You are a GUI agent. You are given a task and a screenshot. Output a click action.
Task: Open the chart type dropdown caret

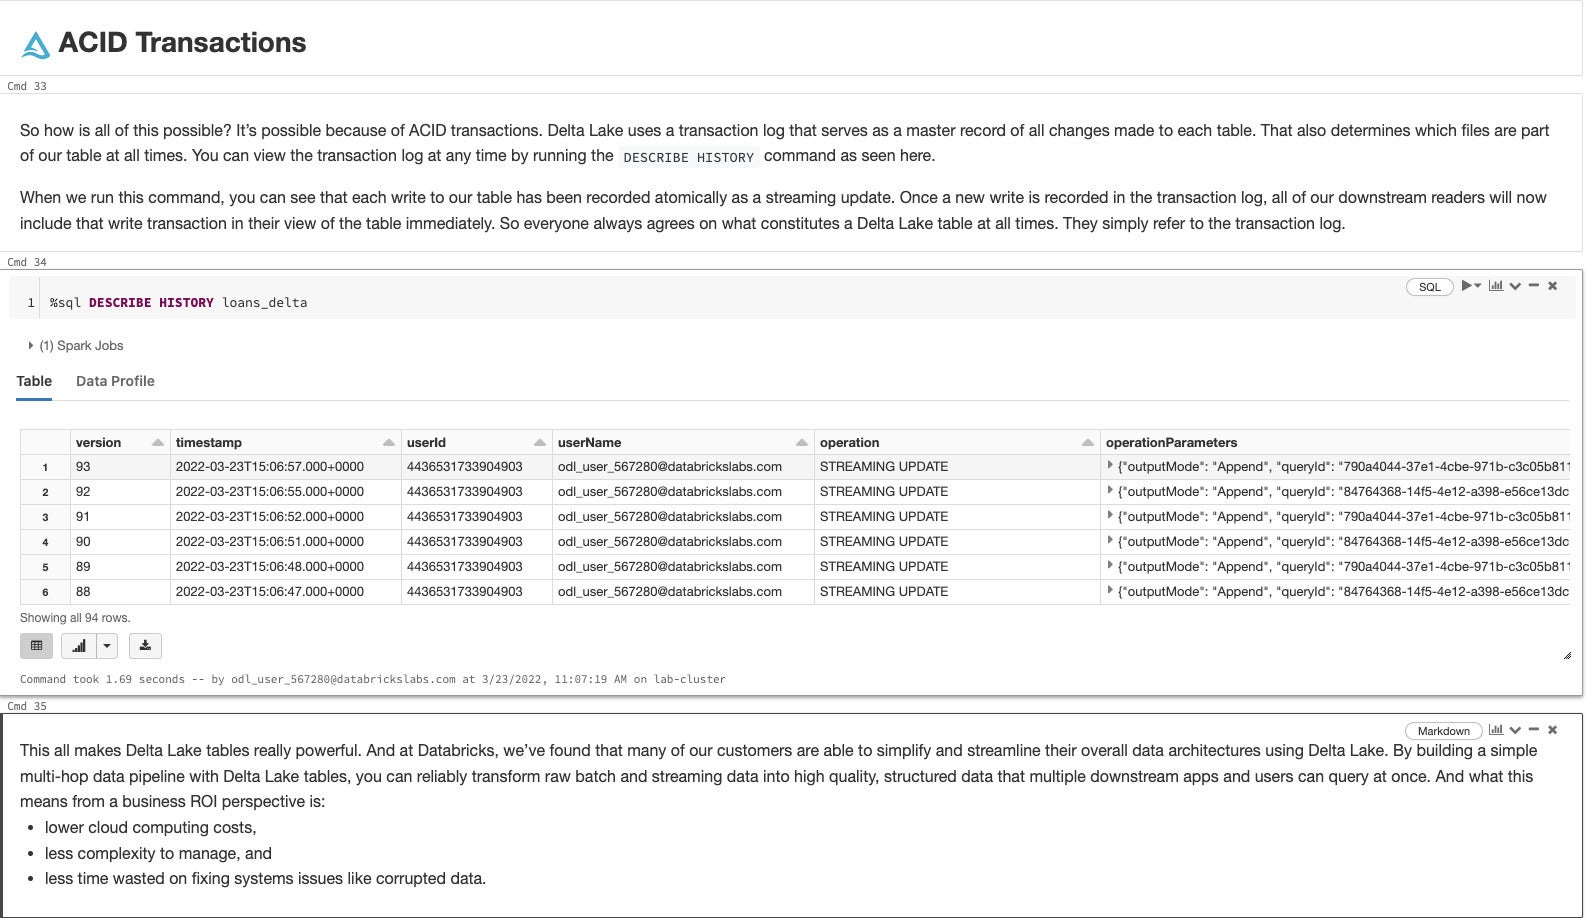point(107,646)
